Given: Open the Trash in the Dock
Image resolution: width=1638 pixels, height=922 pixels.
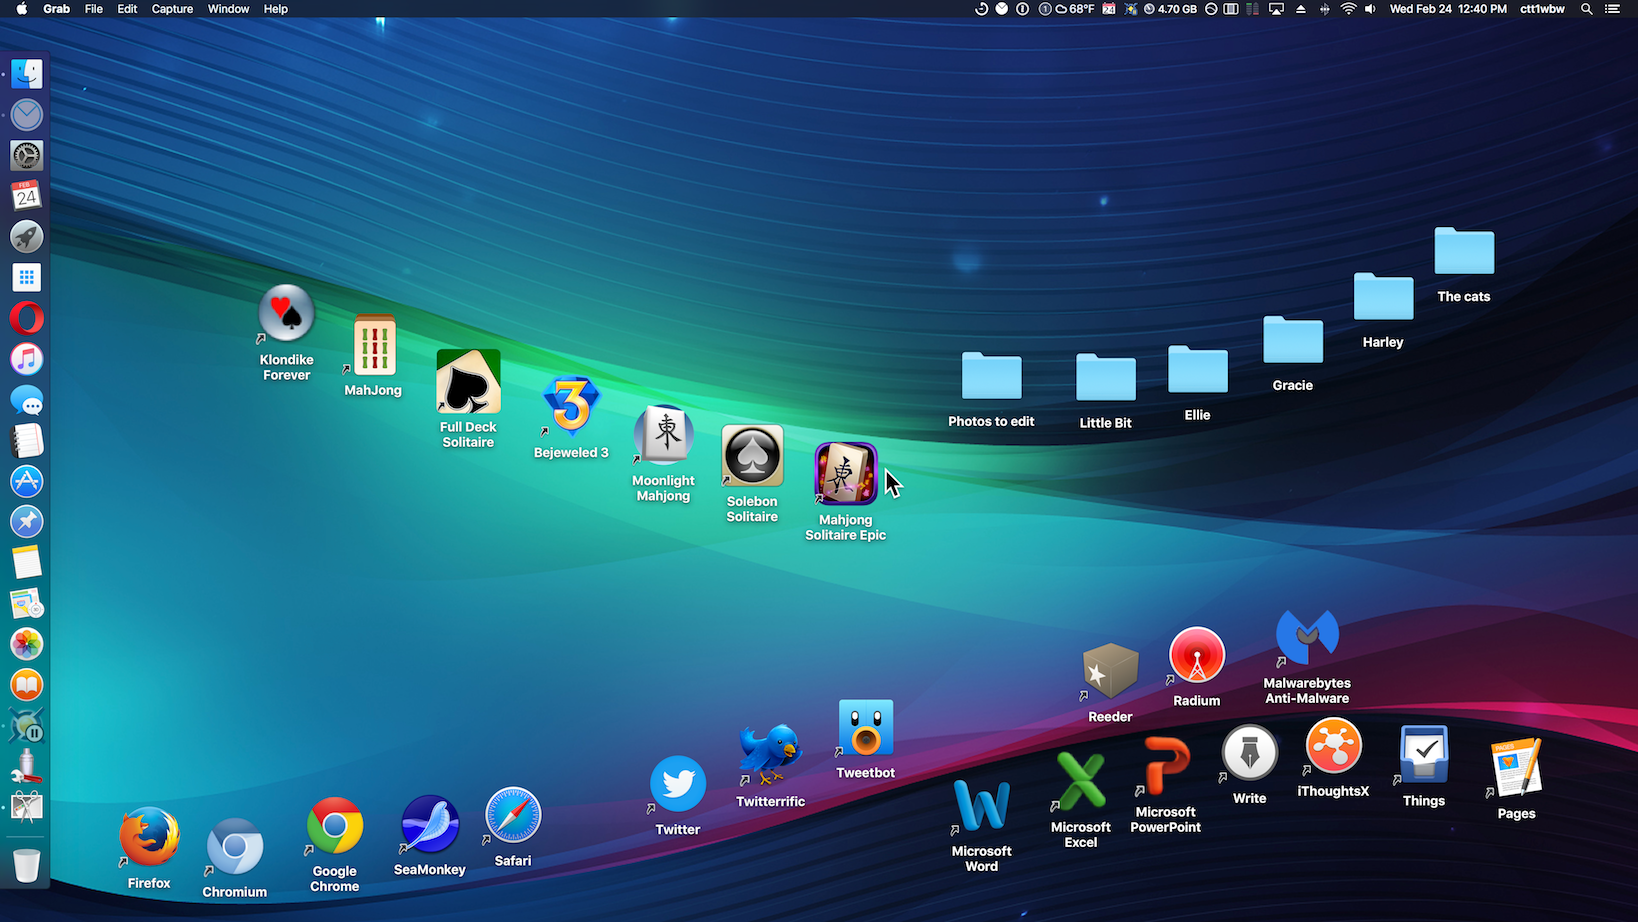Looking at the screenshot, I should (x=27, y=865).
